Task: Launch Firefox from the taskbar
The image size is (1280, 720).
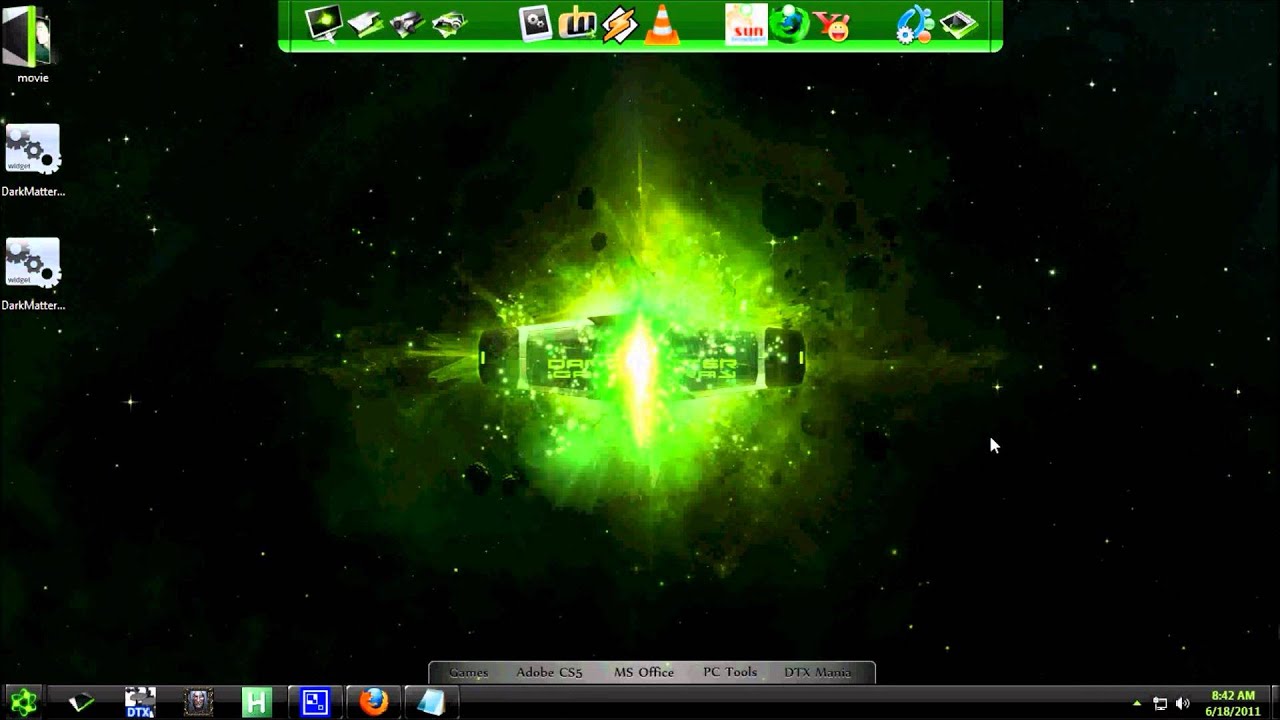Action: (373, 702)
